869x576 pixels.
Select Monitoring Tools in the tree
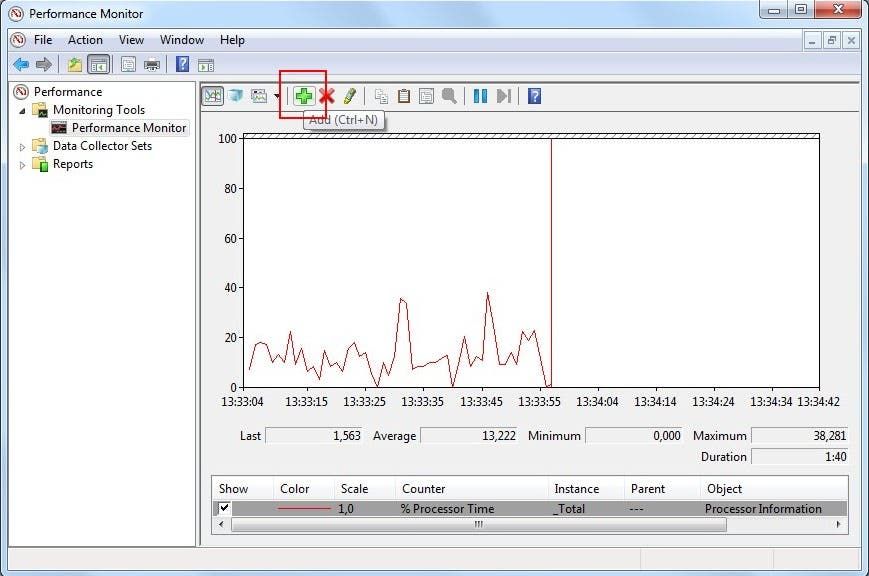[99, 110]
